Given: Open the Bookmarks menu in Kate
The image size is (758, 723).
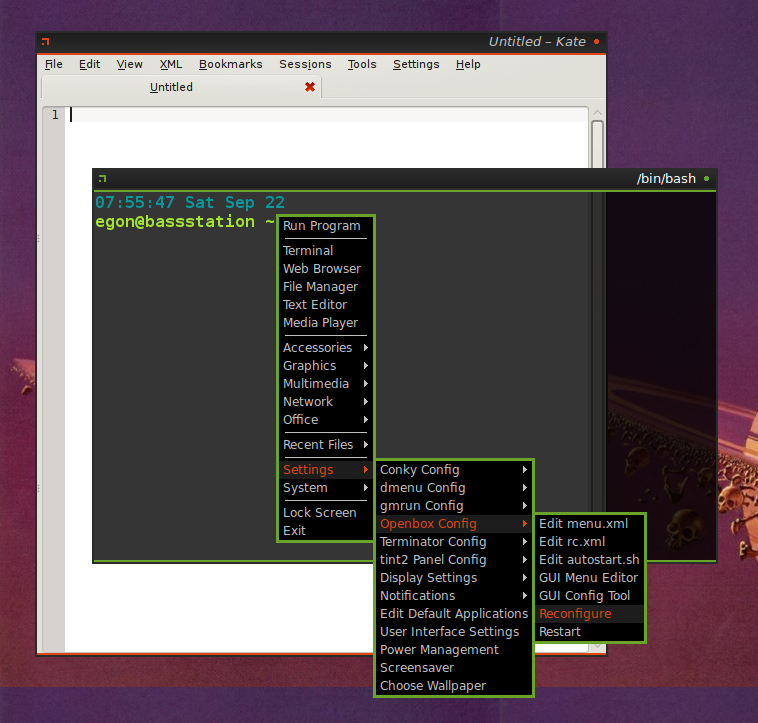Looking at the screenshot, I should click(x=231, y=64).
